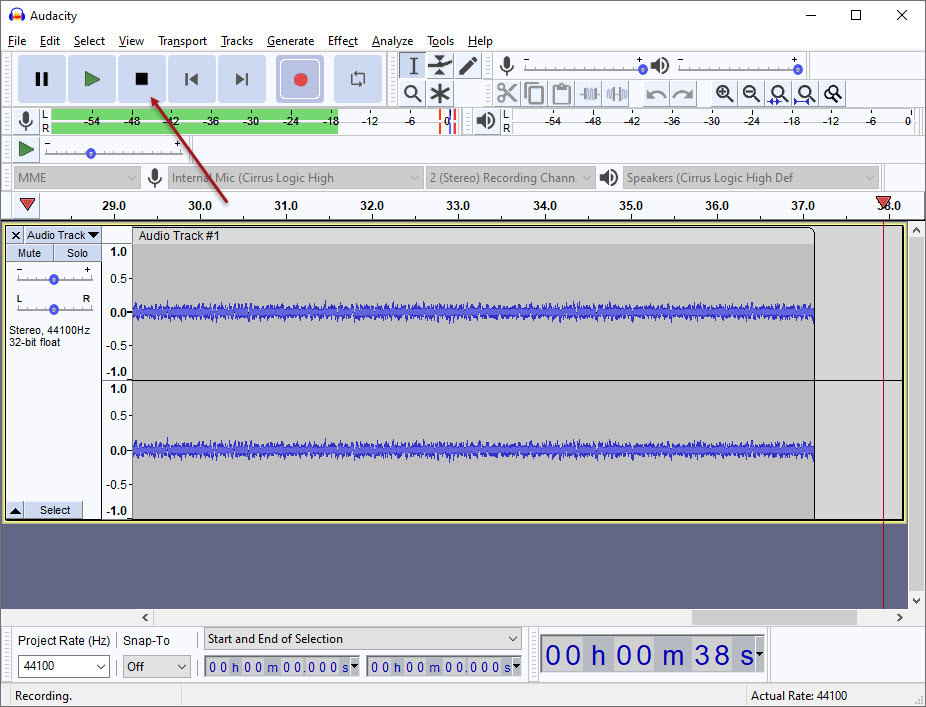Open the audio position time format dropdown
The height and width of the screenshot is (707, 926).
click(x=759, y=653)
